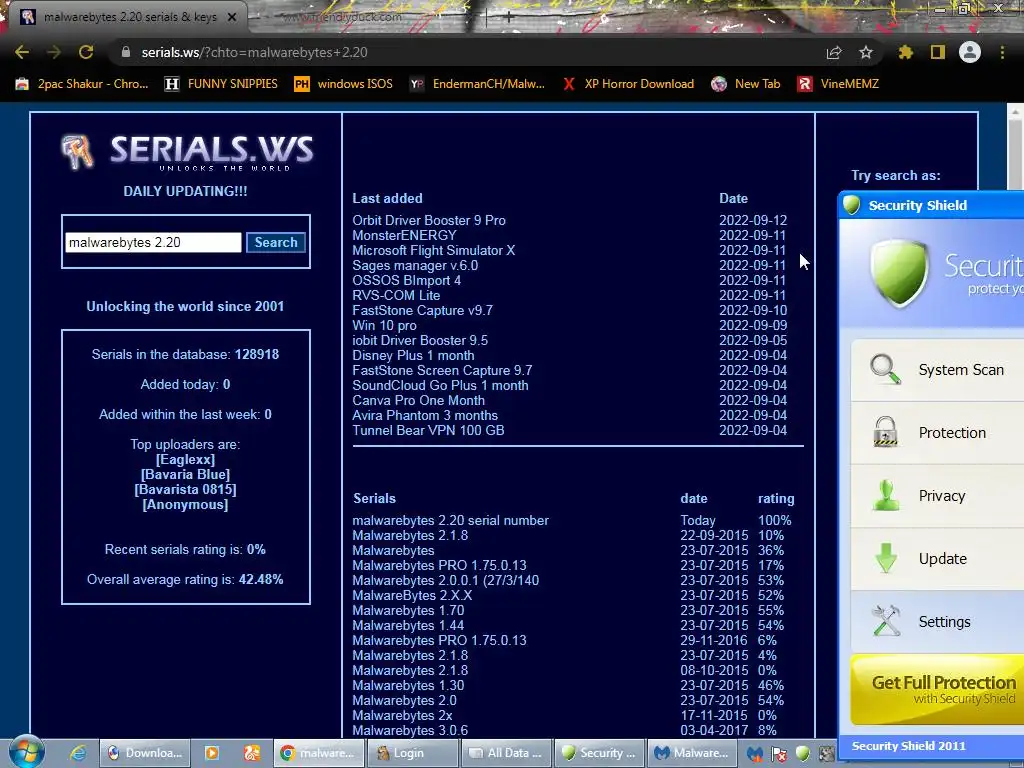Open the Malwarebytes 1.30 result
Screen dimensions: 1024x768
point(408,686)
